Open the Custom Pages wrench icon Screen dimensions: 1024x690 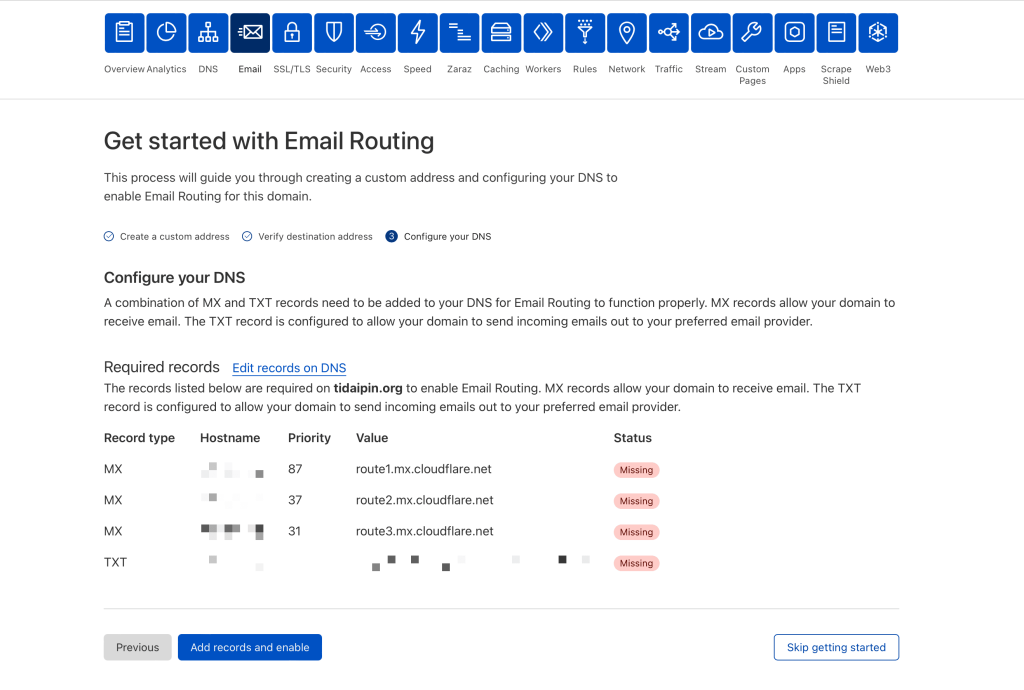point(752,33)
